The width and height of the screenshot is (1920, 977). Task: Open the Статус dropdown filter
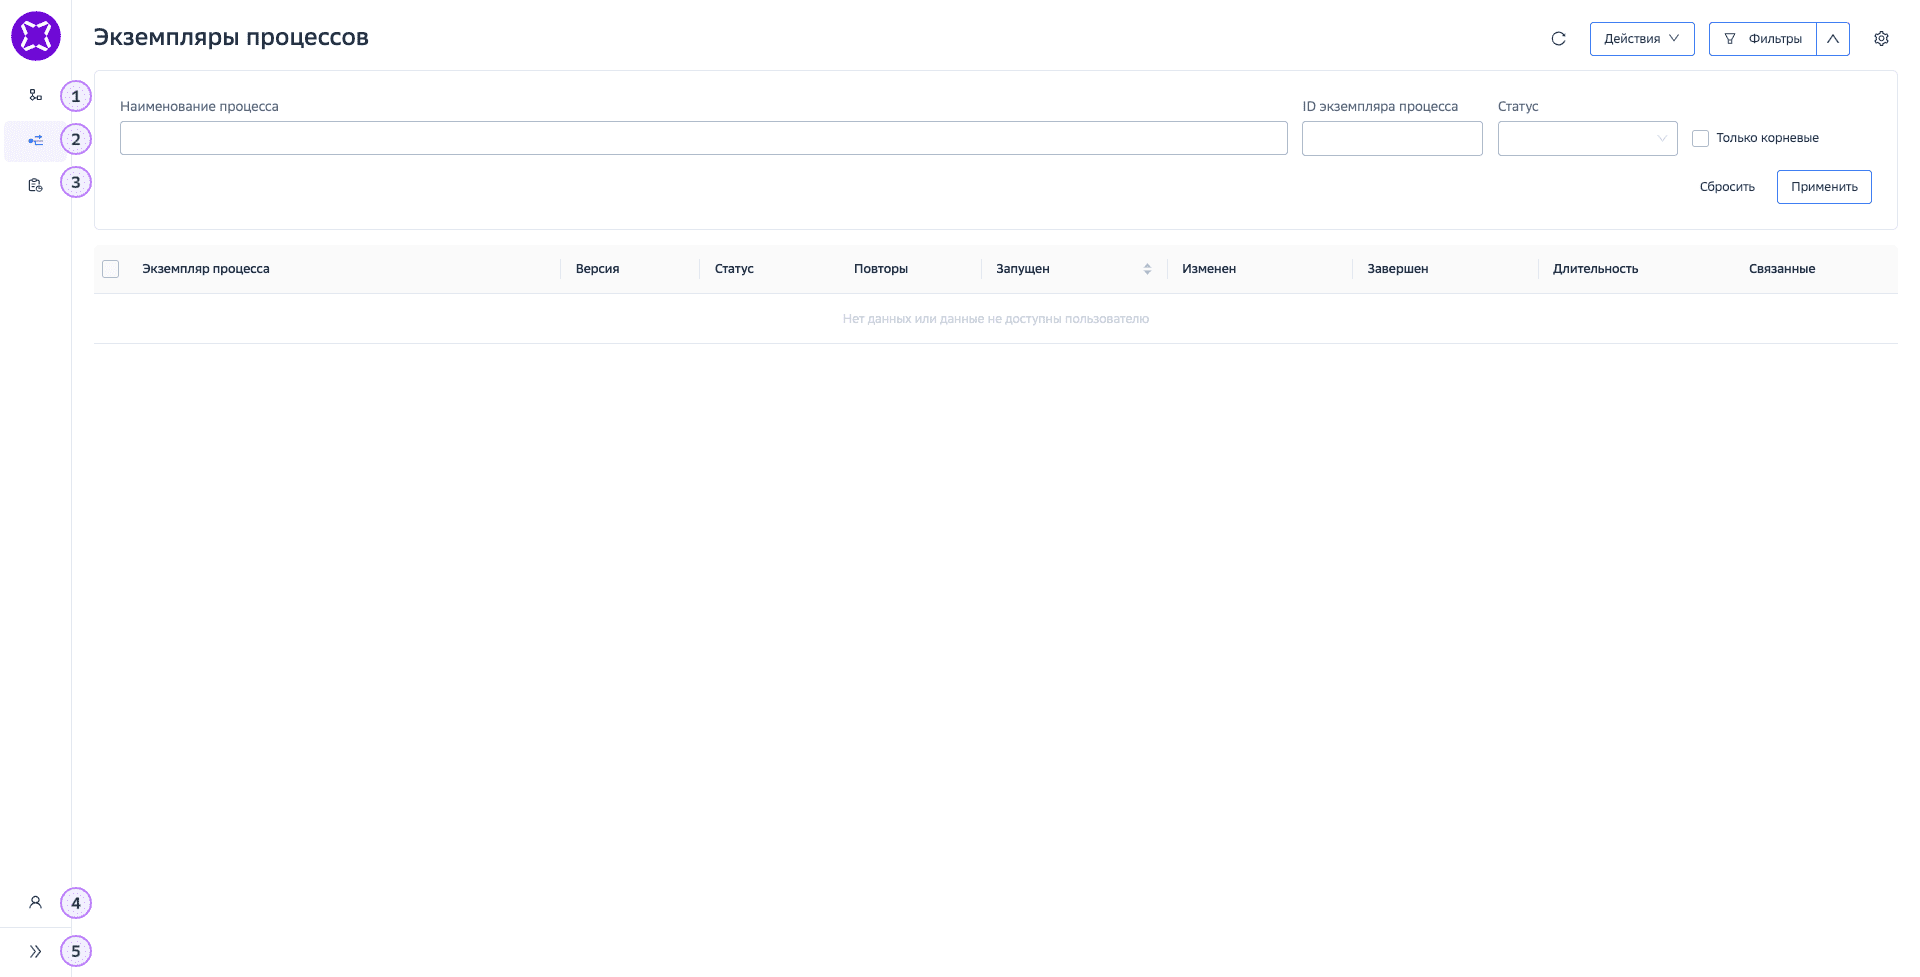pyautogui.click(x=1587, y=138)
